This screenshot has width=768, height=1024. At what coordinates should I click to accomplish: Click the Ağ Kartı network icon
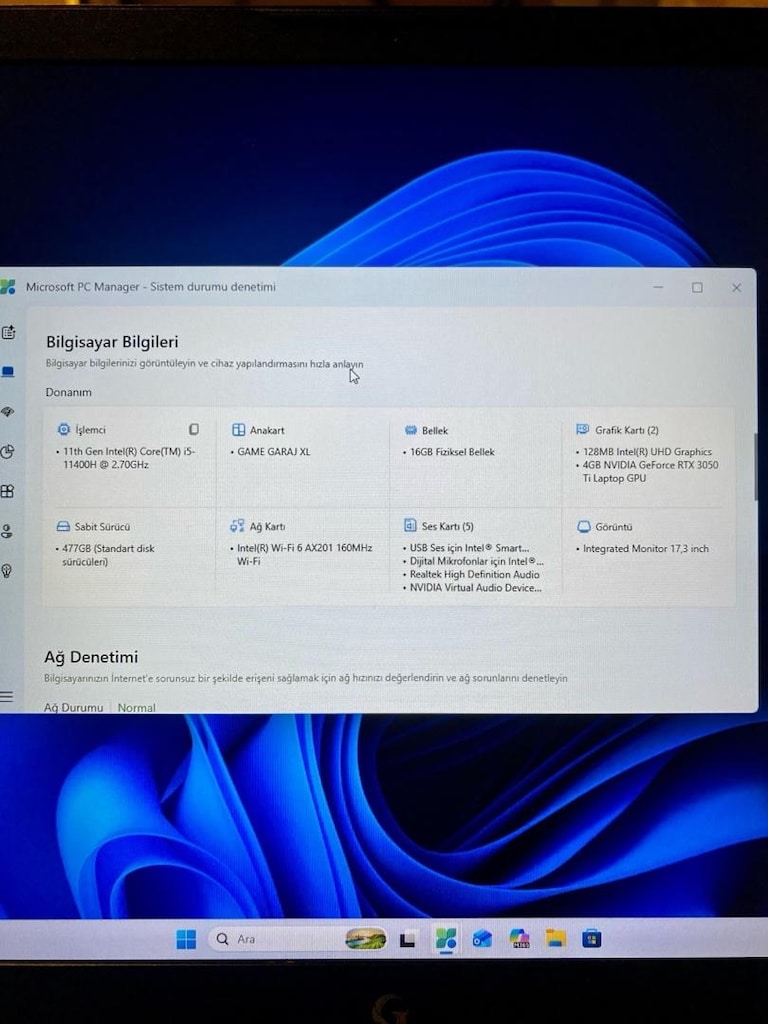coord(238,526)
